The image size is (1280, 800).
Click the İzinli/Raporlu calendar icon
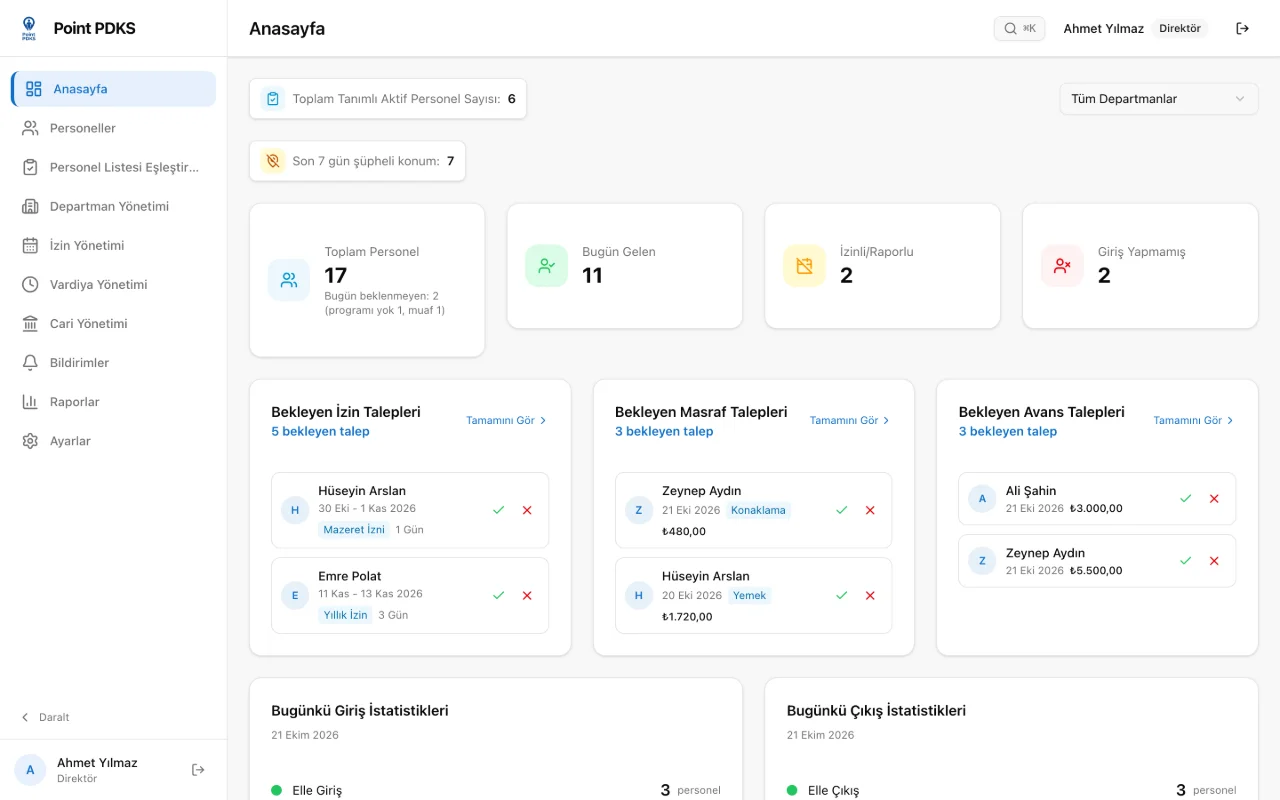coord(804,266)
